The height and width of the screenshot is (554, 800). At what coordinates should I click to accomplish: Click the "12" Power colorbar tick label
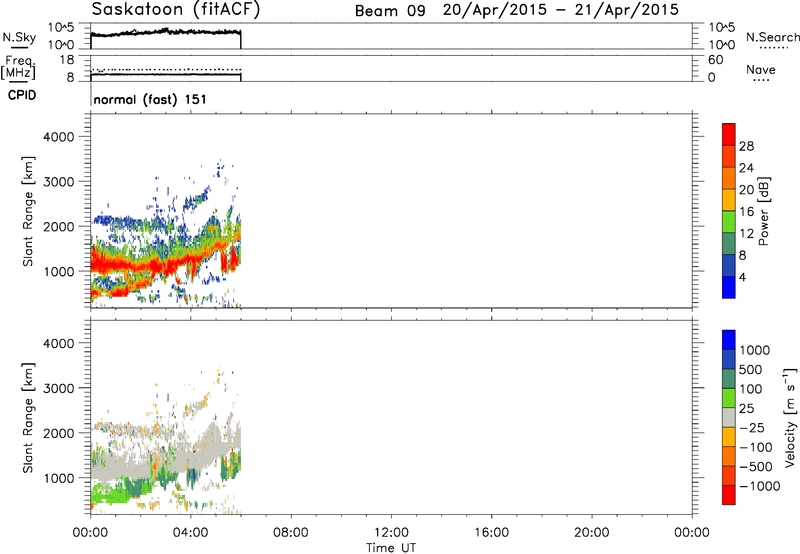pos(746,234)
